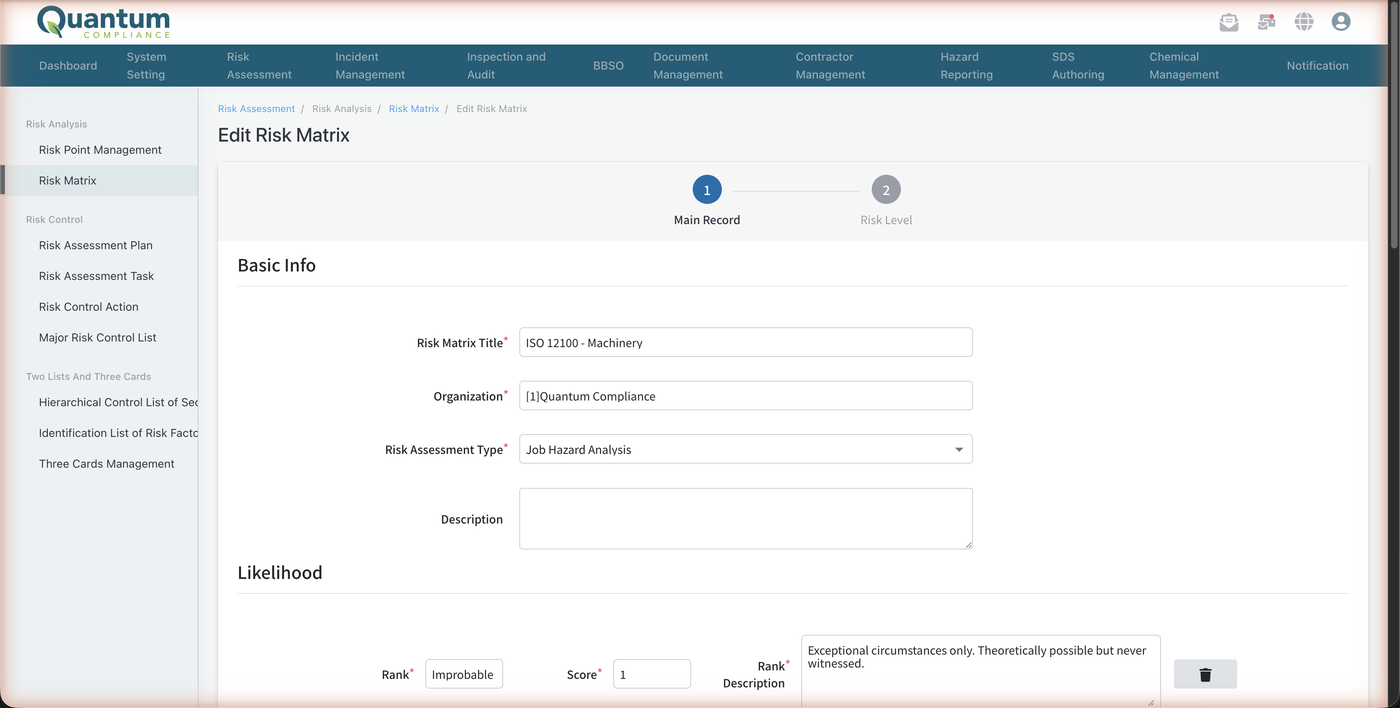
Task: Click the Quantum Compliance logo
Action: coord(103,22)
